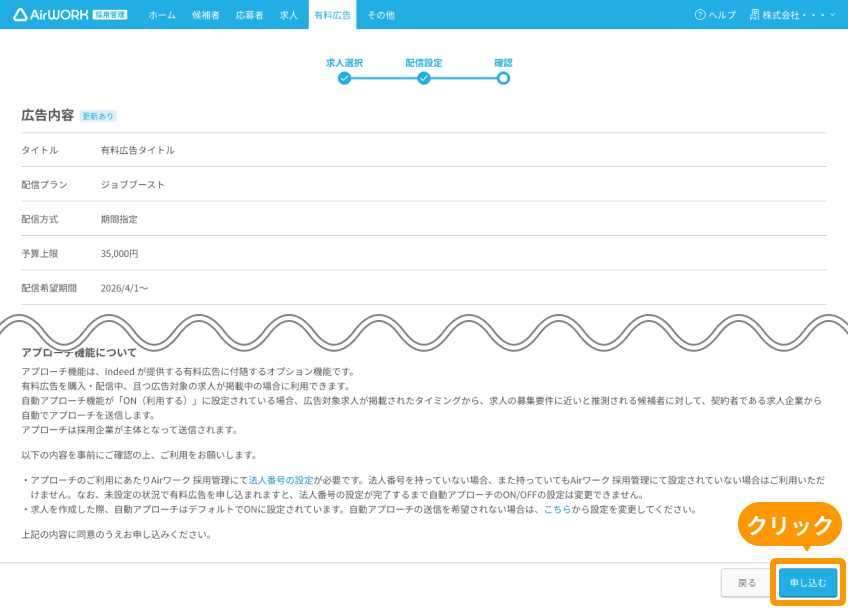The height and width of the screenshot is (610, 848).
Task: Click the 配信希望期間 row label
Action: coord(49,288)
